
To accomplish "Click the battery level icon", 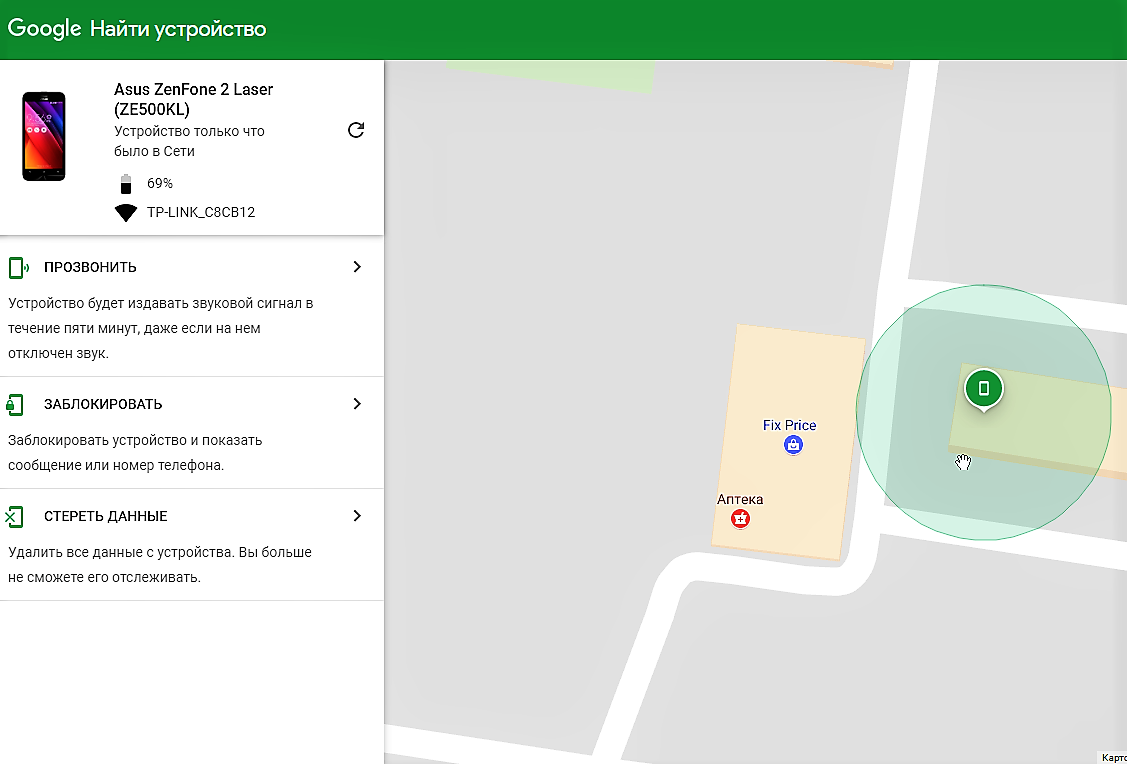I will (126, 184).
